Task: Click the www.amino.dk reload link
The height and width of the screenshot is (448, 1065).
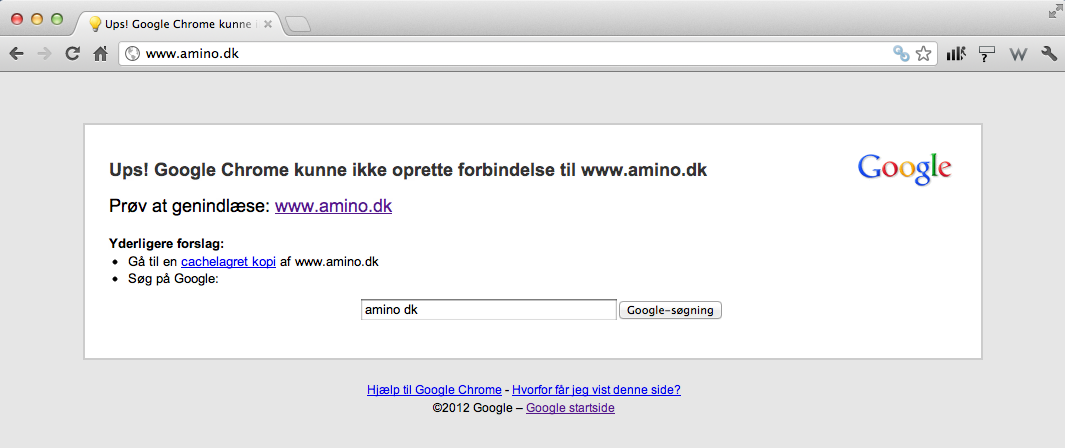Action: point(333,207)
